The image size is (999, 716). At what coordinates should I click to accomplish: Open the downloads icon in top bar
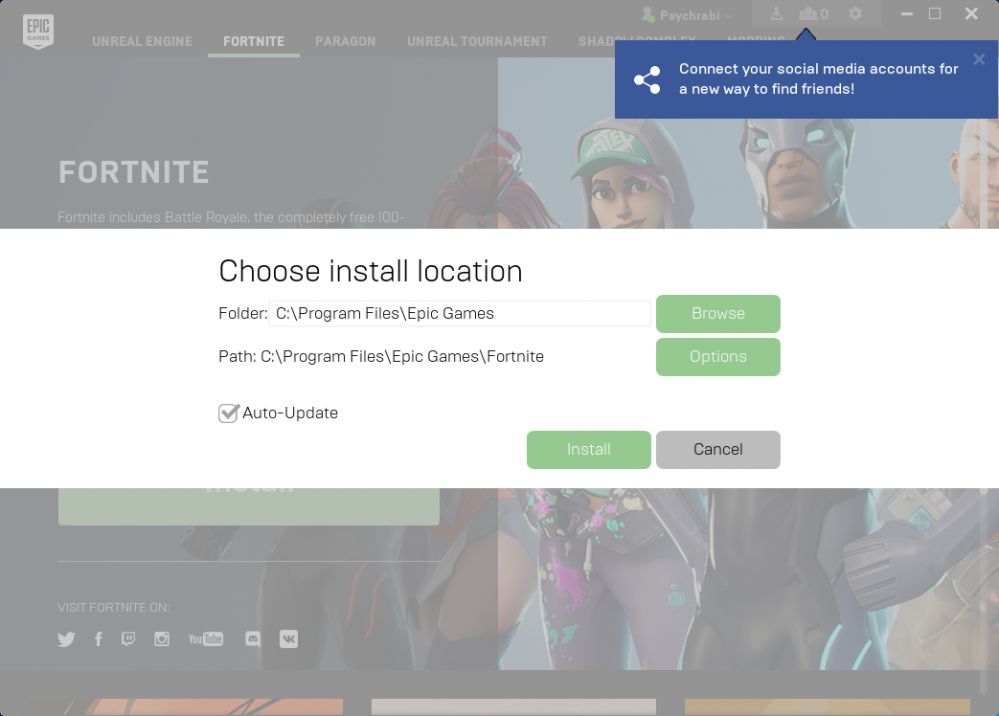click(776, 13)
